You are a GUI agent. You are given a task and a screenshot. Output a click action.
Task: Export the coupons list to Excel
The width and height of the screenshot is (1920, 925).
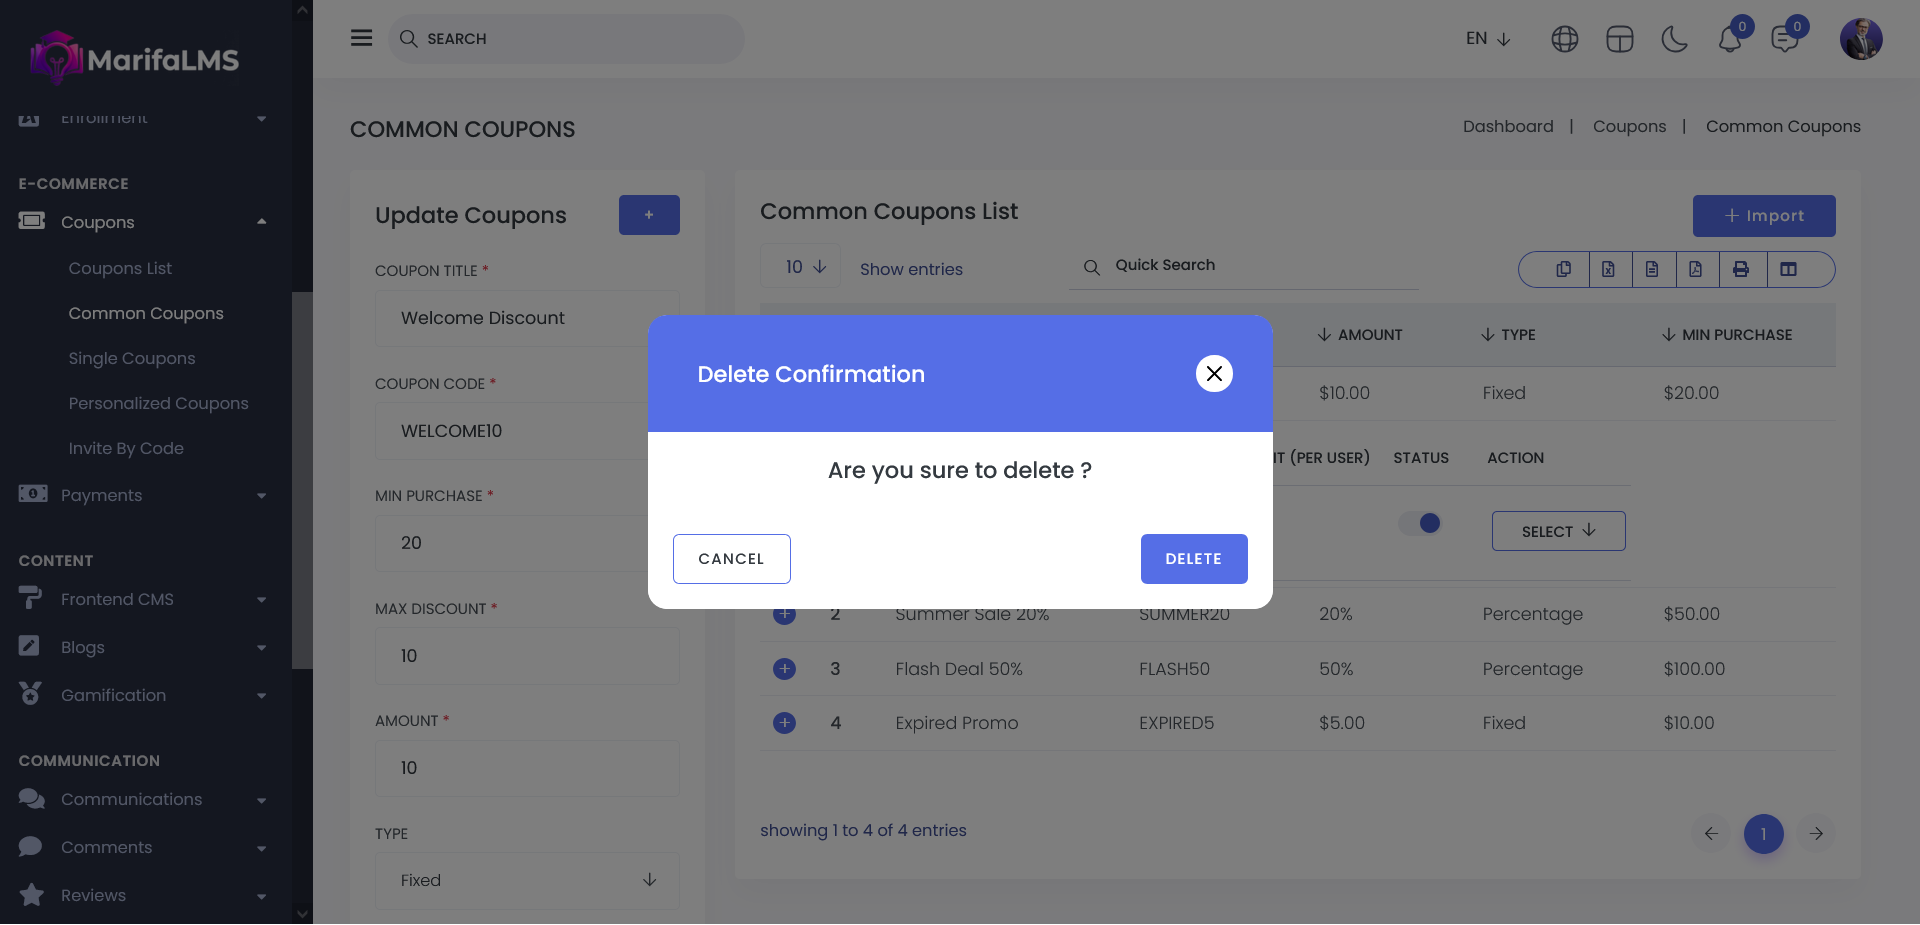click(x=1608, y=269)
